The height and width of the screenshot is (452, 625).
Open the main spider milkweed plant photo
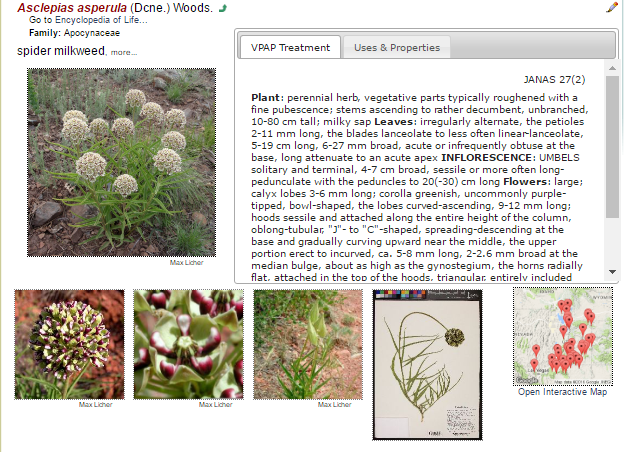(x=122, y=162)
